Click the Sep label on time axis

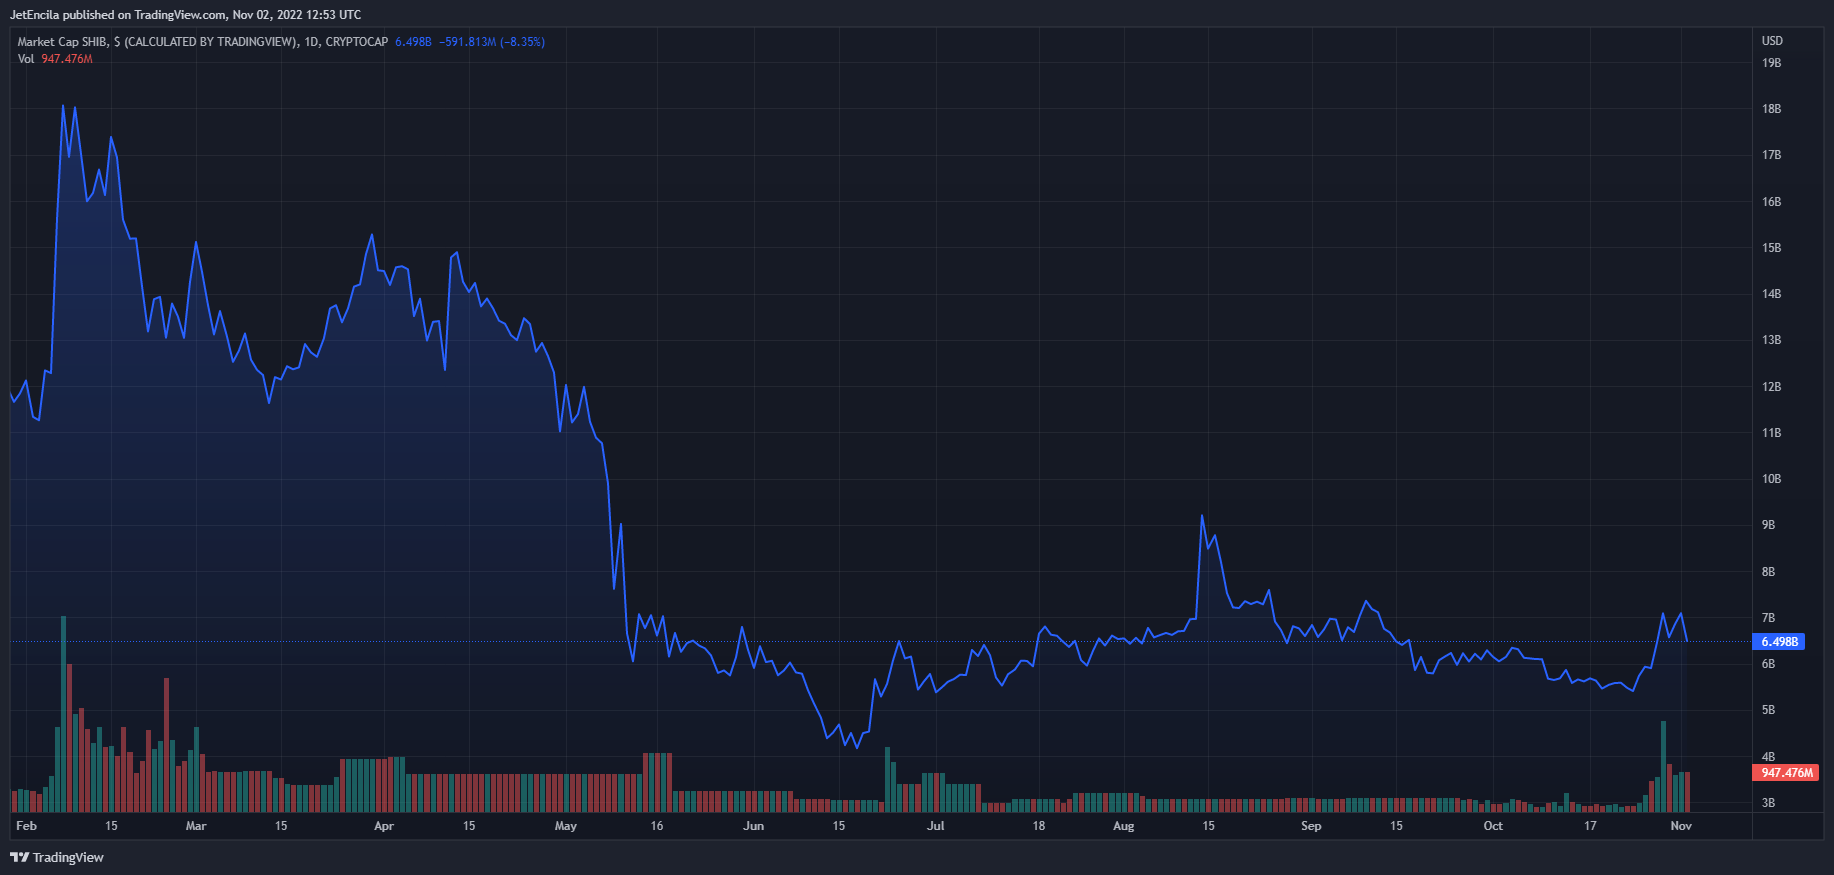[x=1311, y=826]
